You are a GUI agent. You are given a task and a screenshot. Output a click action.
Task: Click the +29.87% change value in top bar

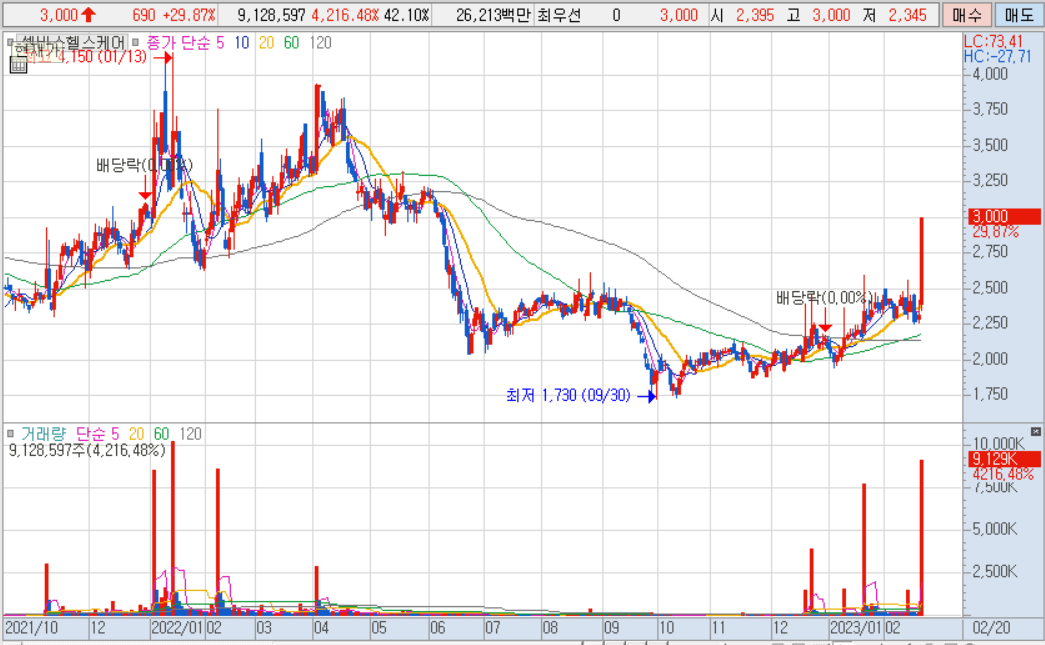189,15
